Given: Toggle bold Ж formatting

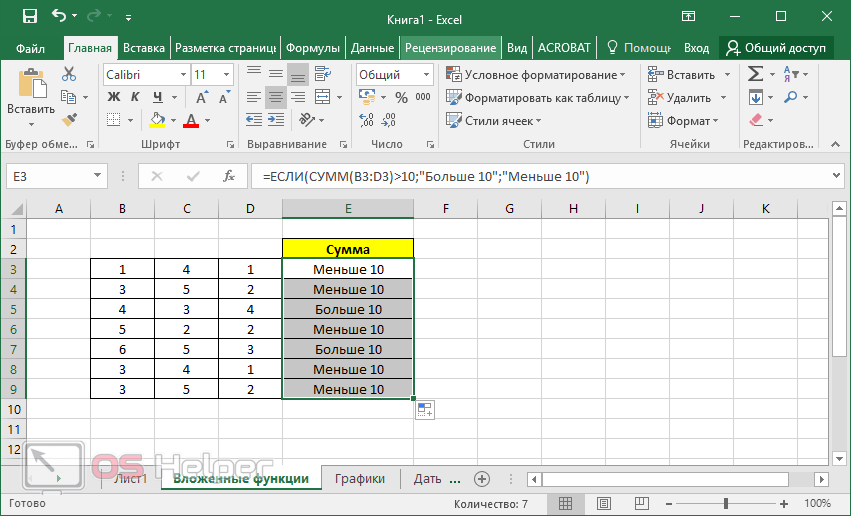Looking at the screenshot, I should [x=113, y=97].
